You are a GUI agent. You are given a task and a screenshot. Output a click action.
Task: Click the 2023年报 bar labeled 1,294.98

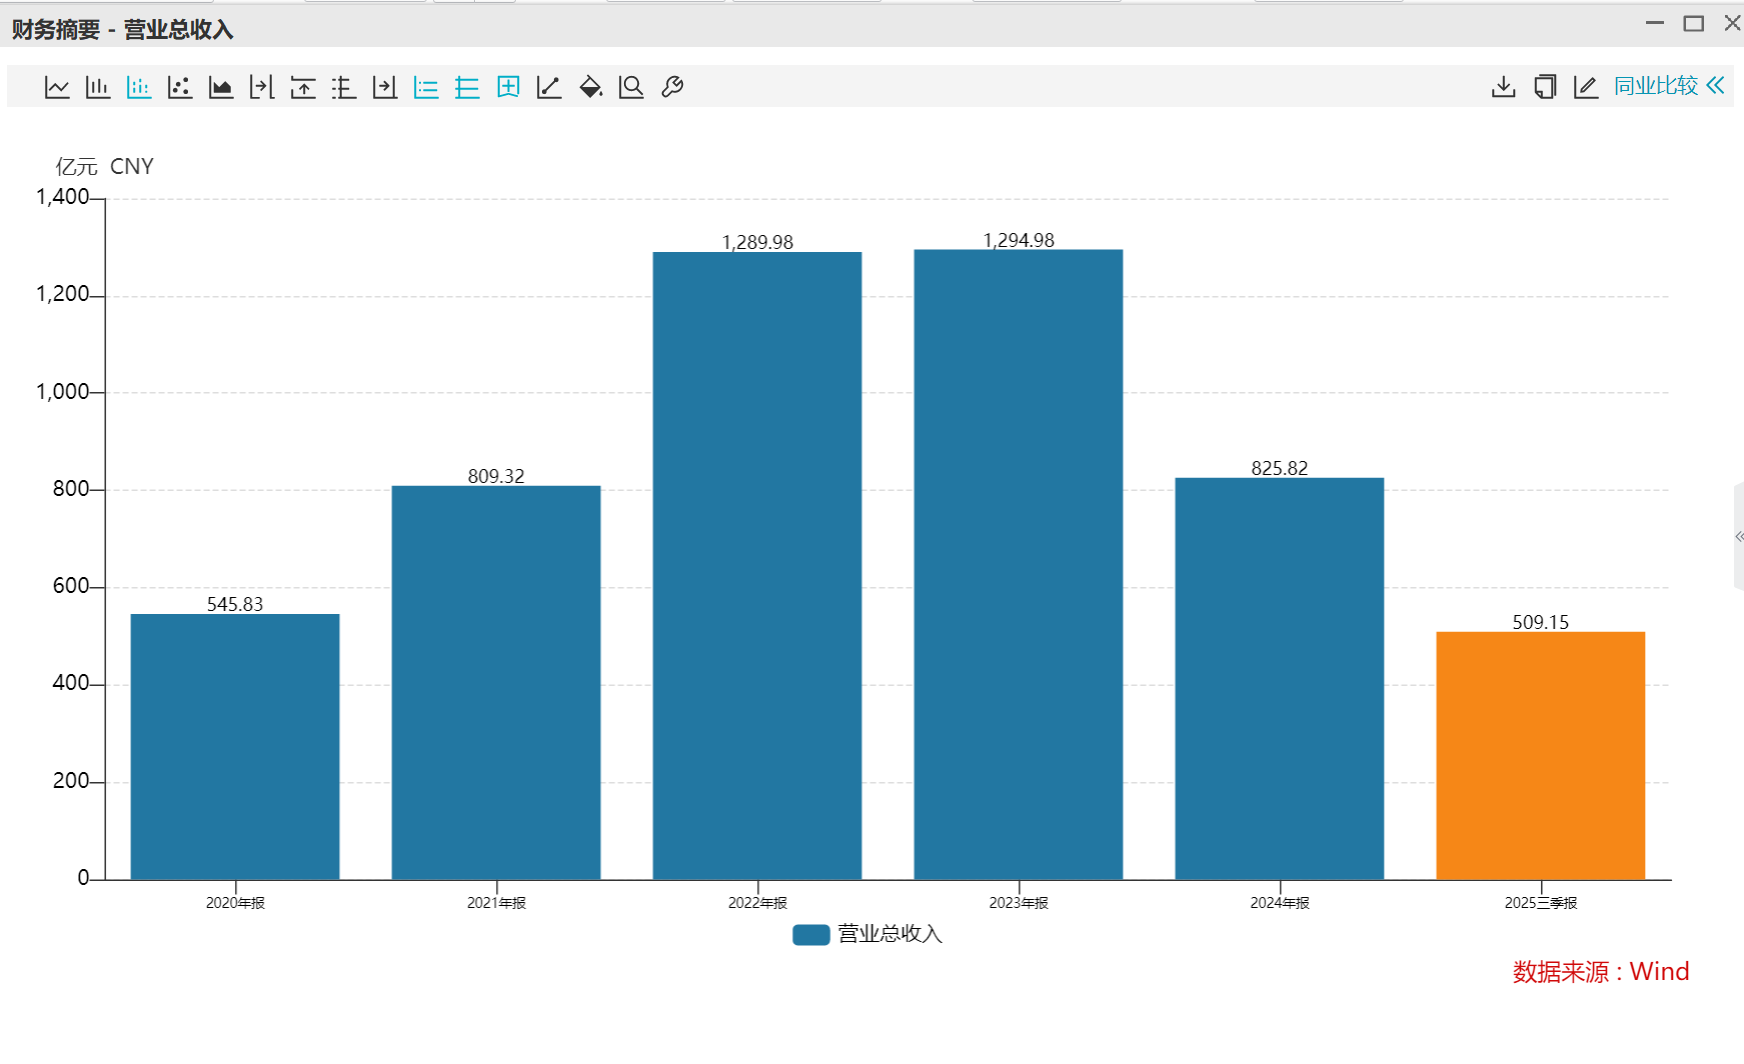(1018, 565)
